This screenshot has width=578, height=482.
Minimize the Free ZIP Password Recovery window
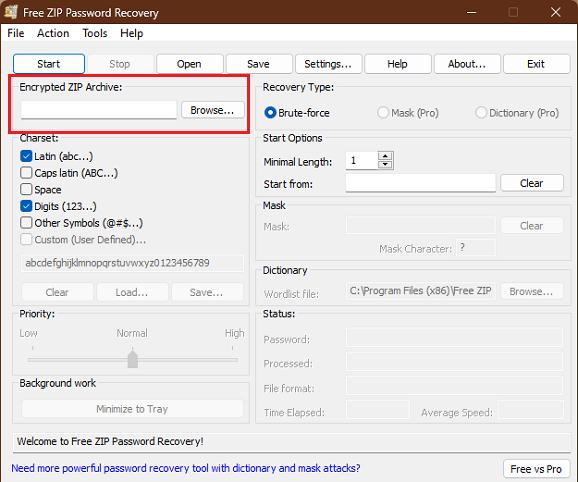pos(471,12)
